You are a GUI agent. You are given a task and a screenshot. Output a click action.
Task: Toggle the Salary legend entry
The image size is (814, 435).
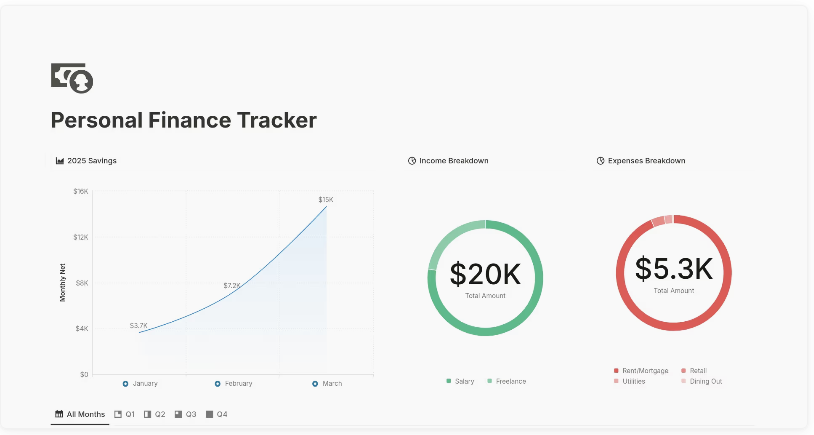(x=460, y=382)
